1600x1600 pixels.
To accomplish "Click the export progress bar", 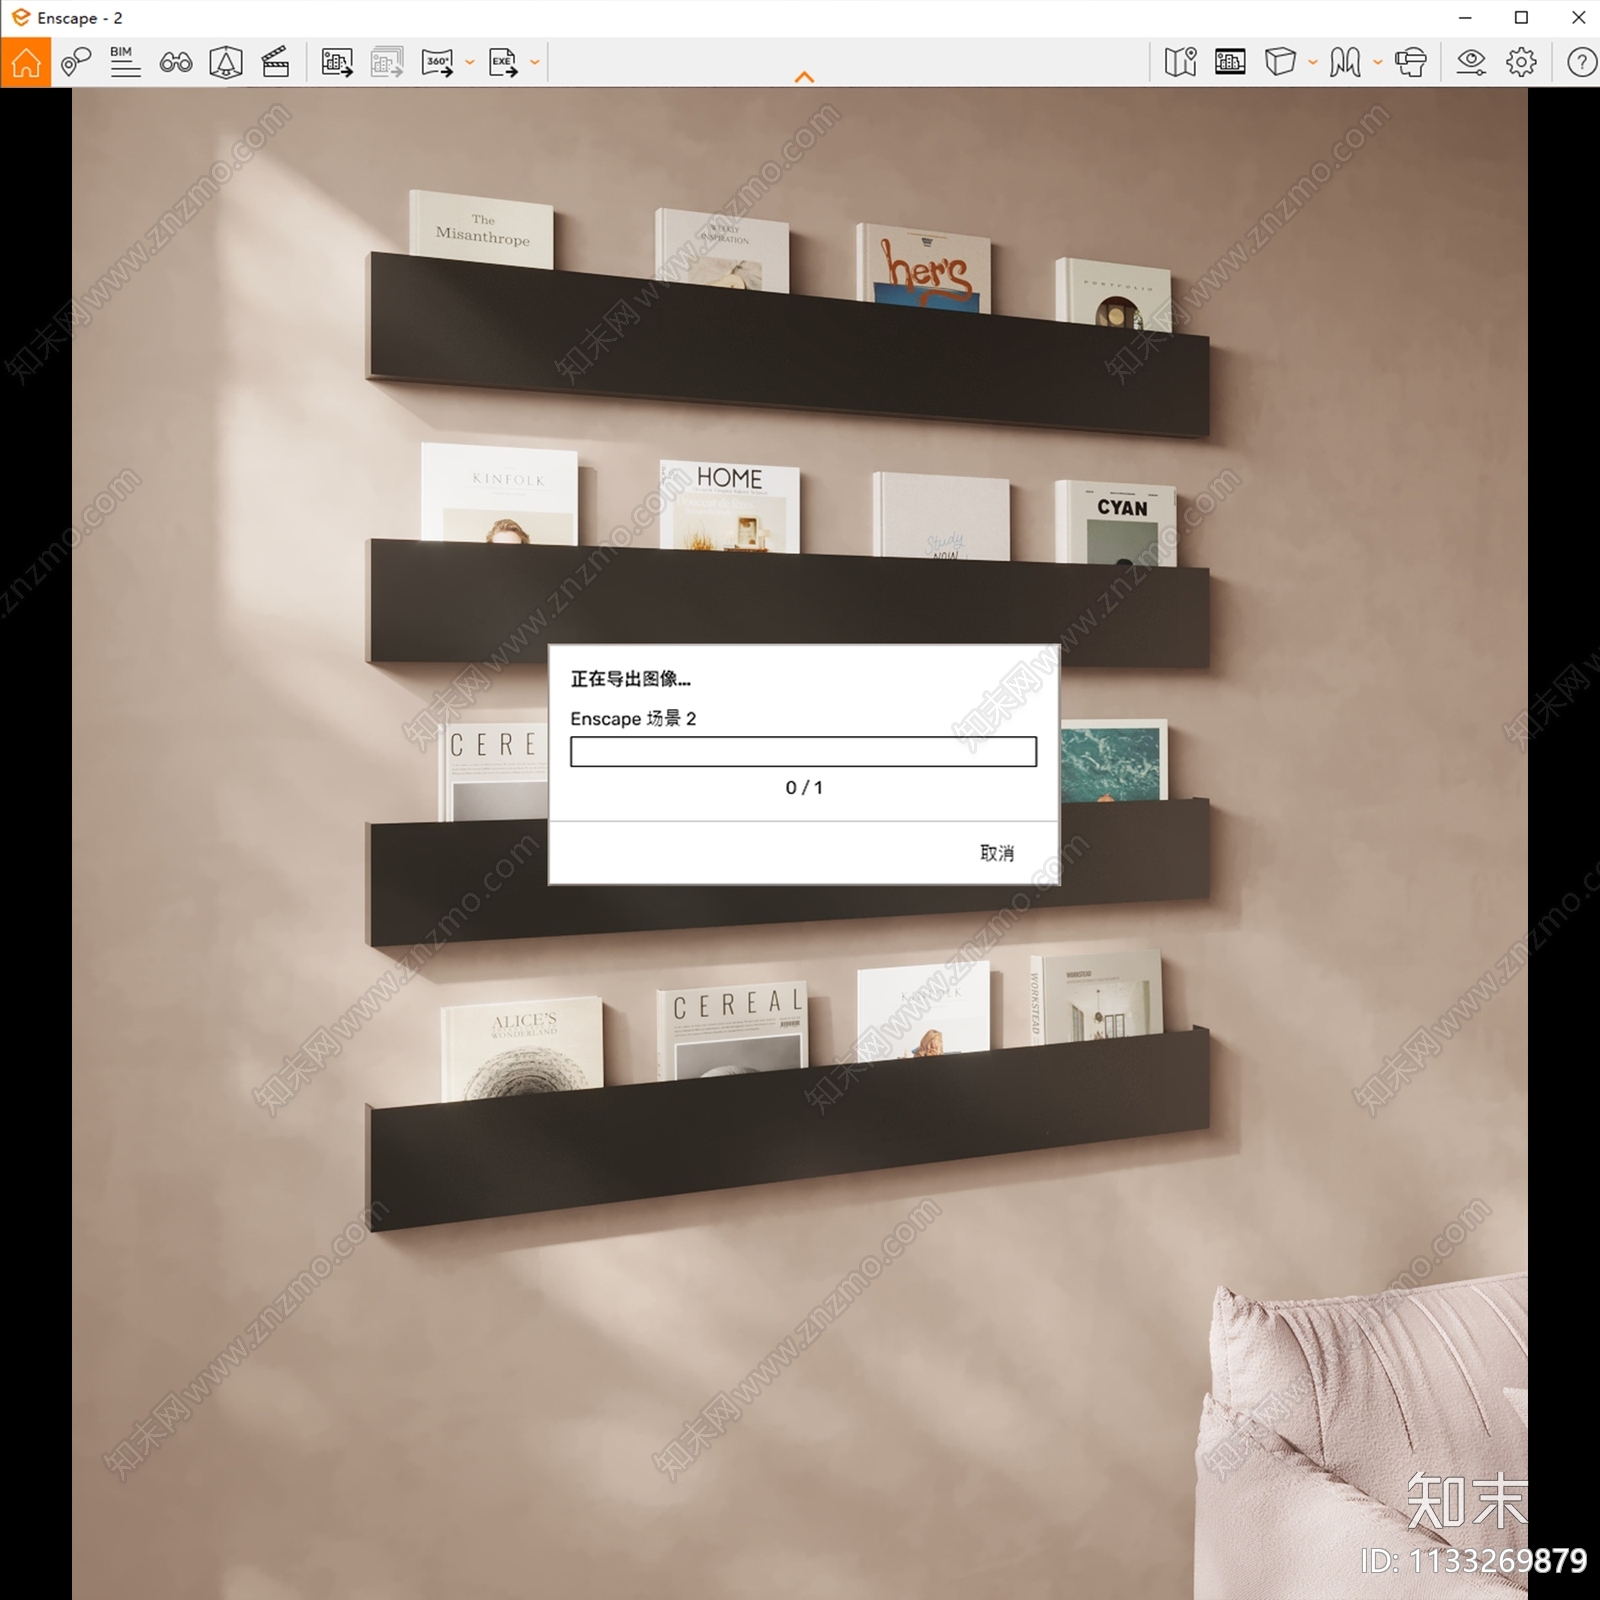I will coord(803,752).
